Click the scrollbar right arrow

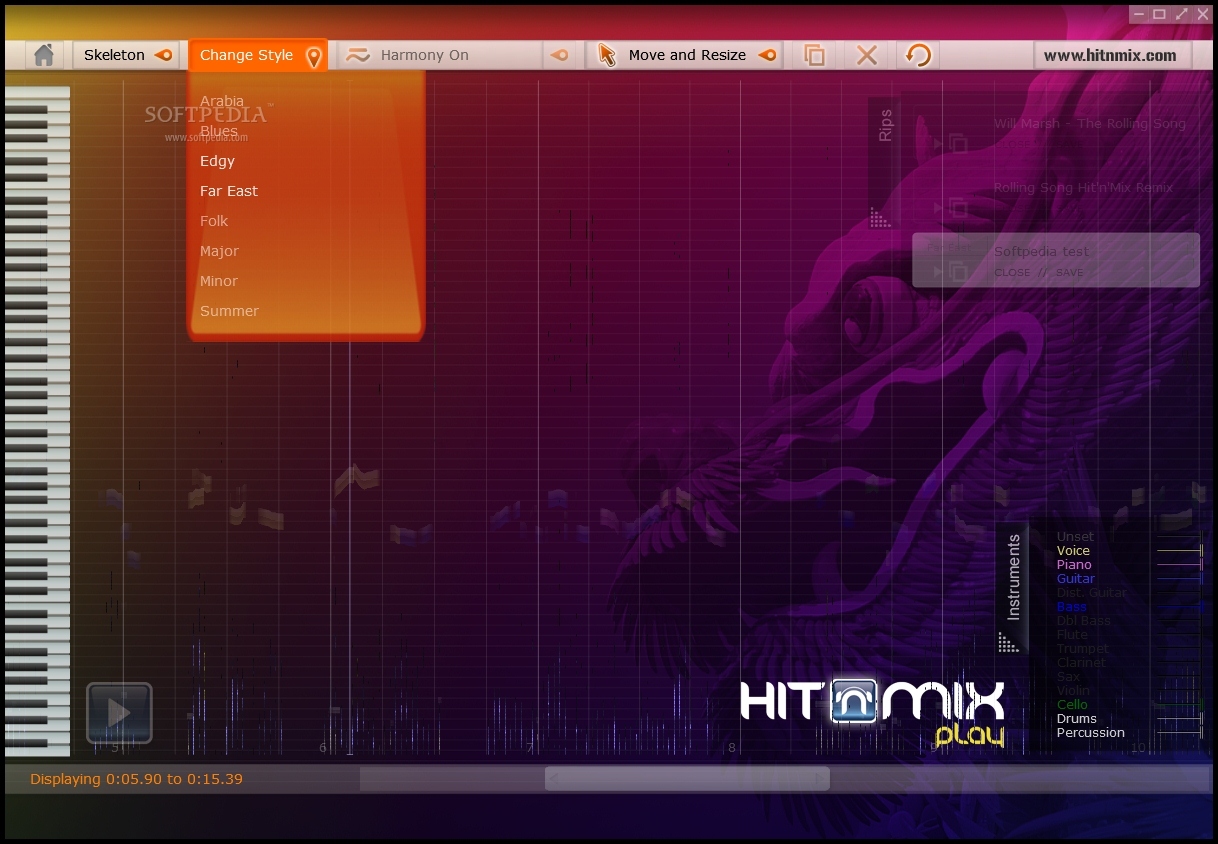click(x=821, y=779)
